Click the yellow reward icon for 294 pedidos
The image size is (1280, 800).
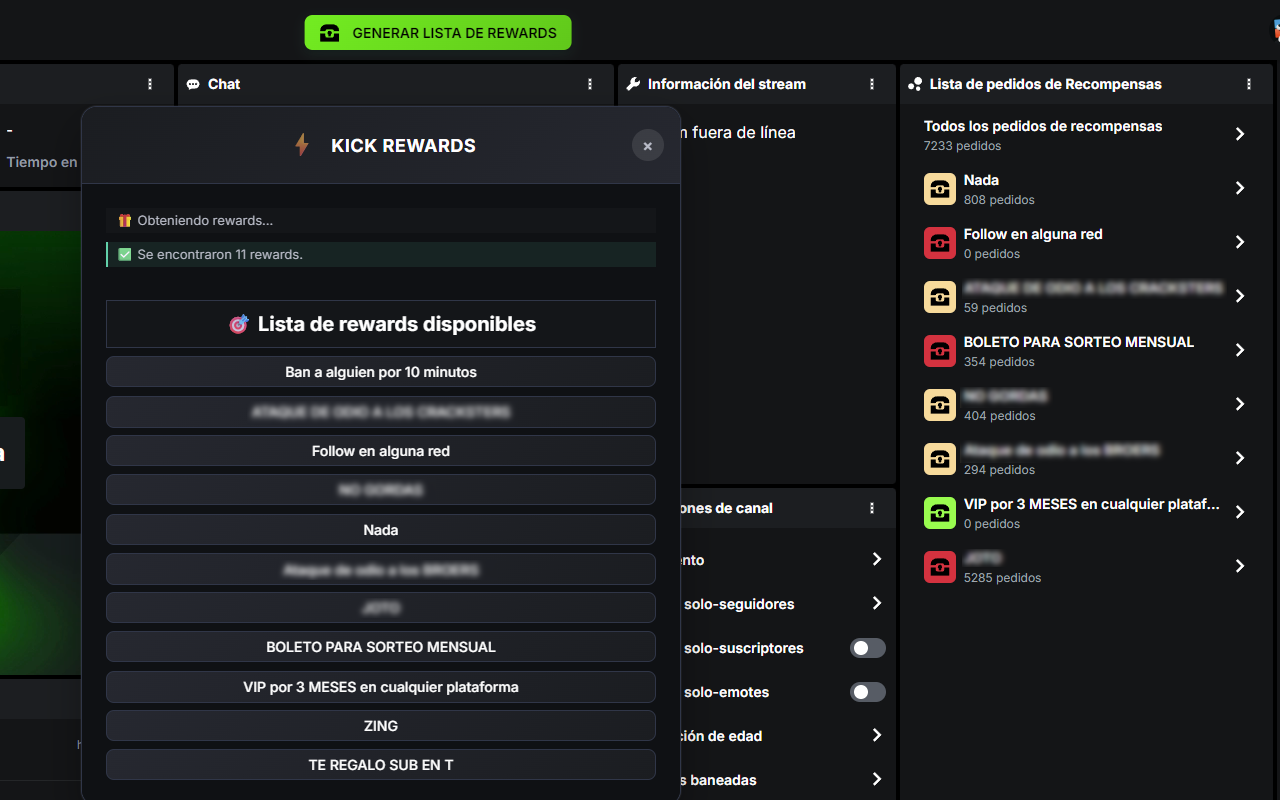(940, 458)
